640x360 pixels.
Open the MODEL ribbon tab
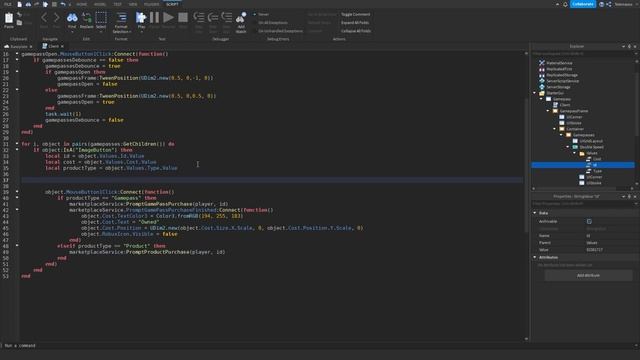tap(100, 4)
